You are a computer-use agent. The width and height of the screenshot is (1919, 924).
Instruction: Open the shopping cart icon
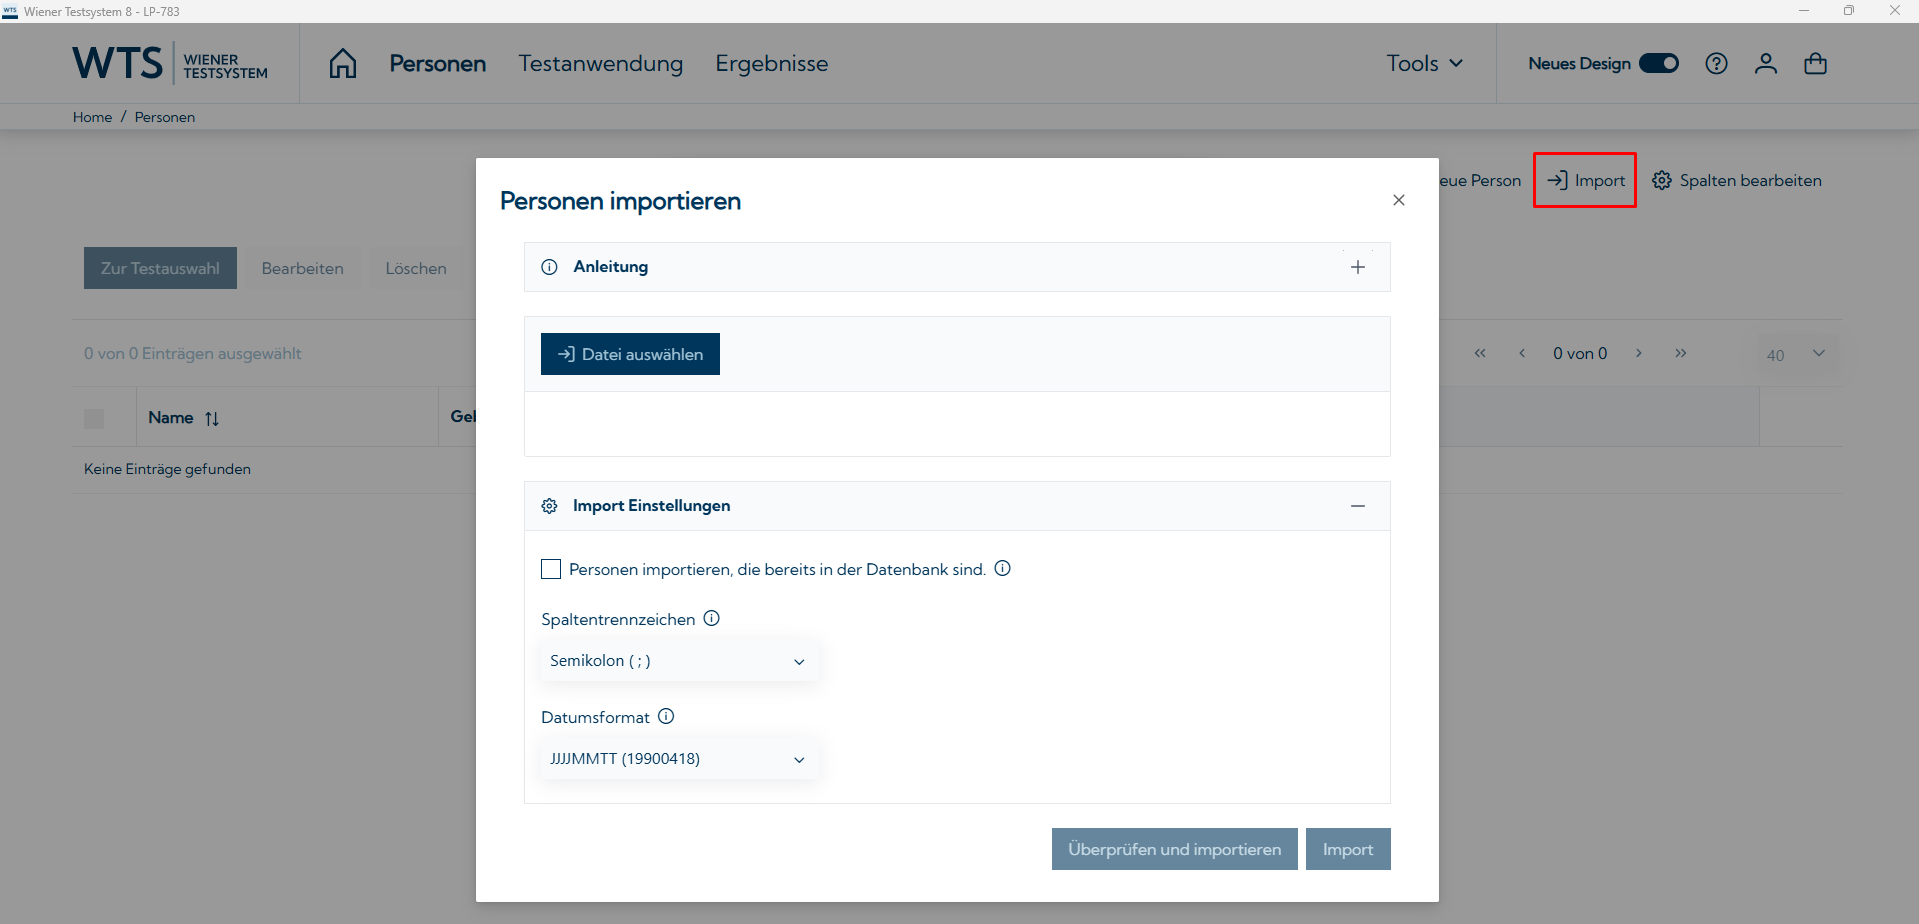(1815, 63)
